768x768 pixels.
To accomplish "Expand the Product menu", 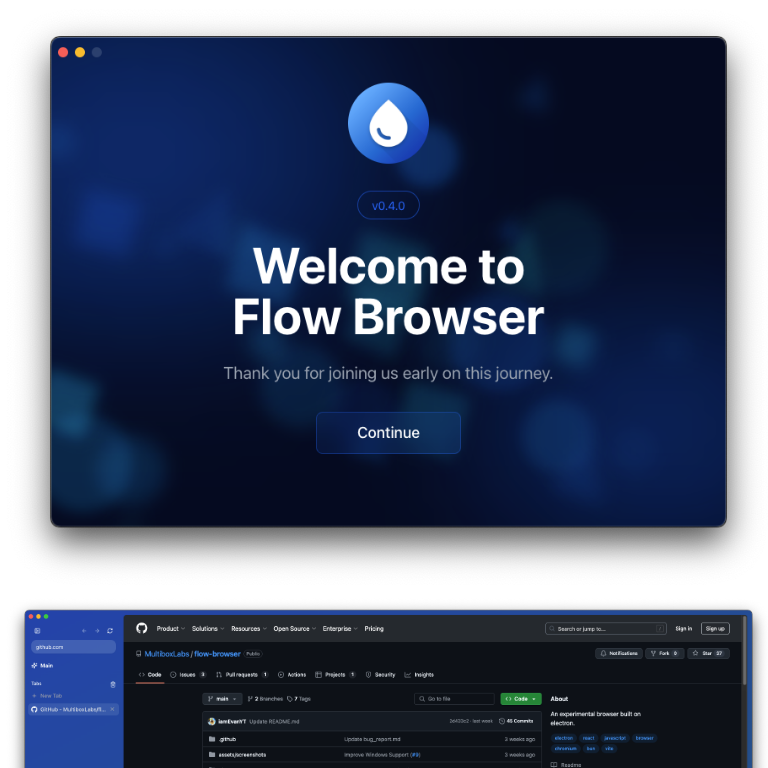I will point(170,628).
